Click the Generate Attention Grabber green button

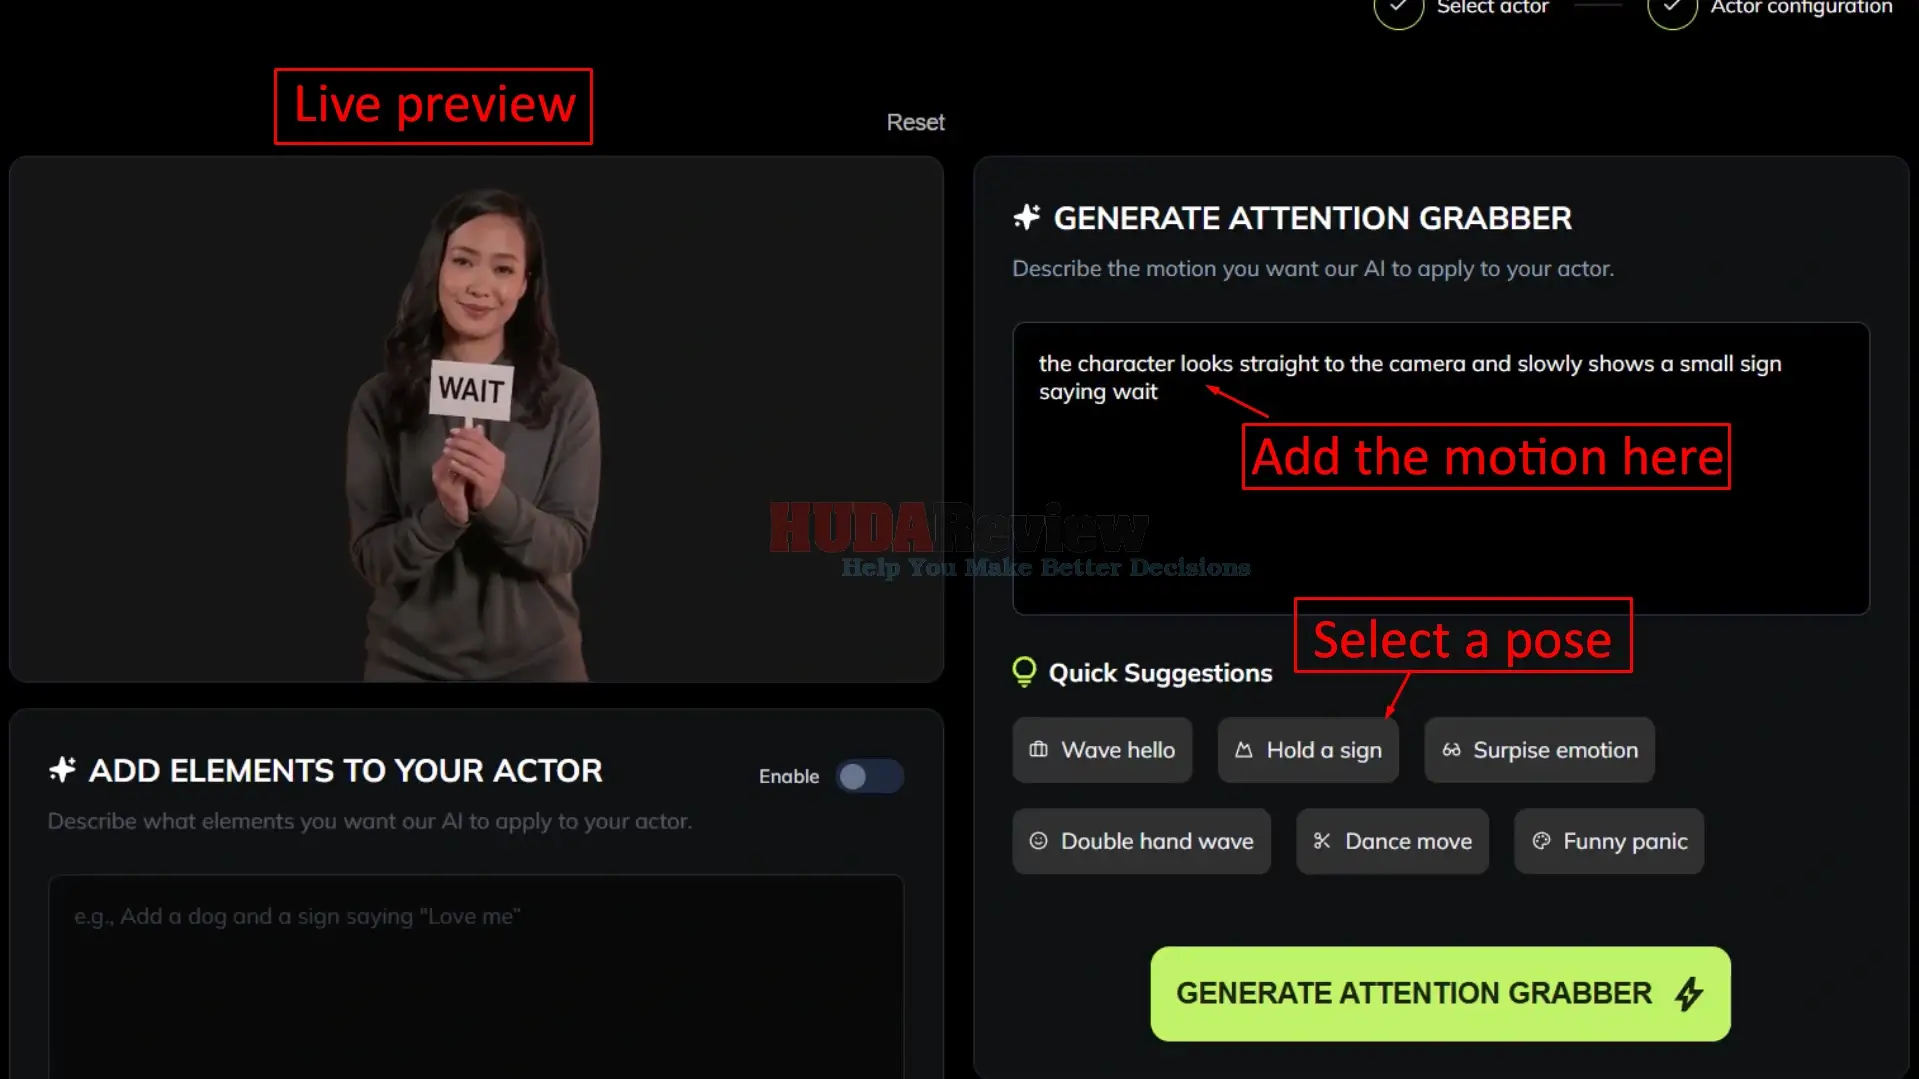pos(1440,993)
